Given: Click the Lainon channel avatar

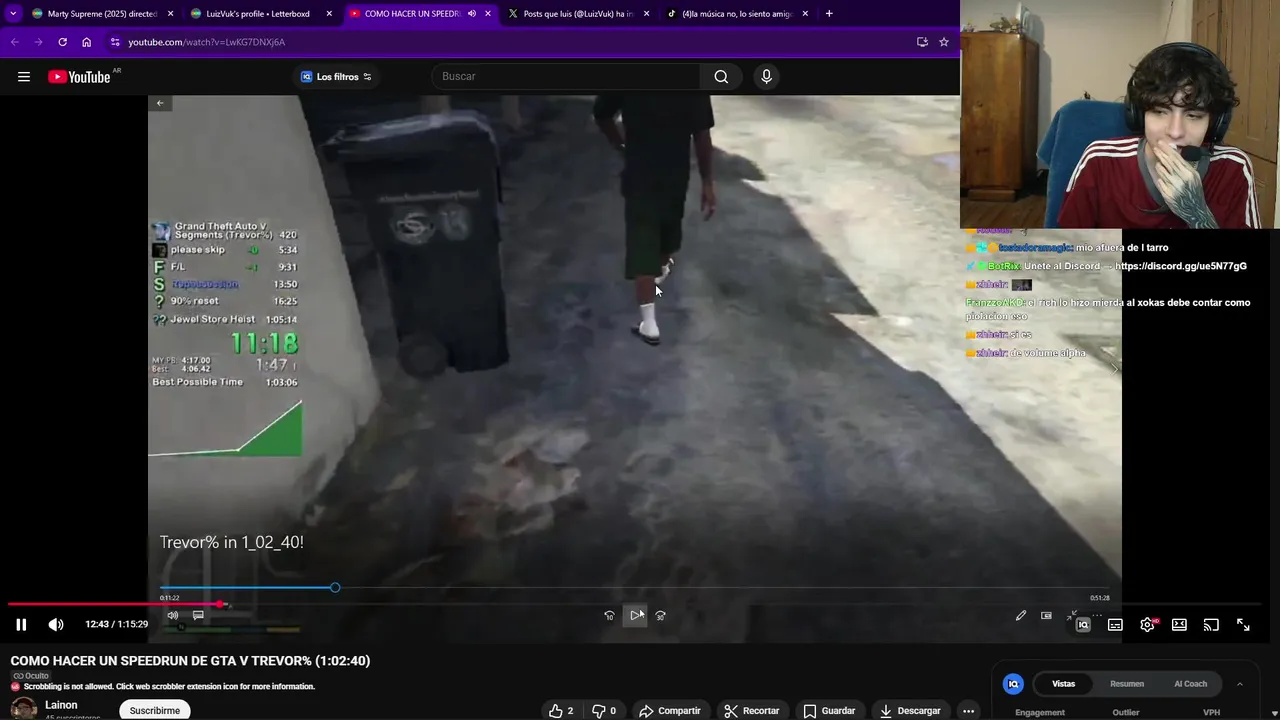Looking at the screenshot, I should pyautogui.click(x=24, y=709).
